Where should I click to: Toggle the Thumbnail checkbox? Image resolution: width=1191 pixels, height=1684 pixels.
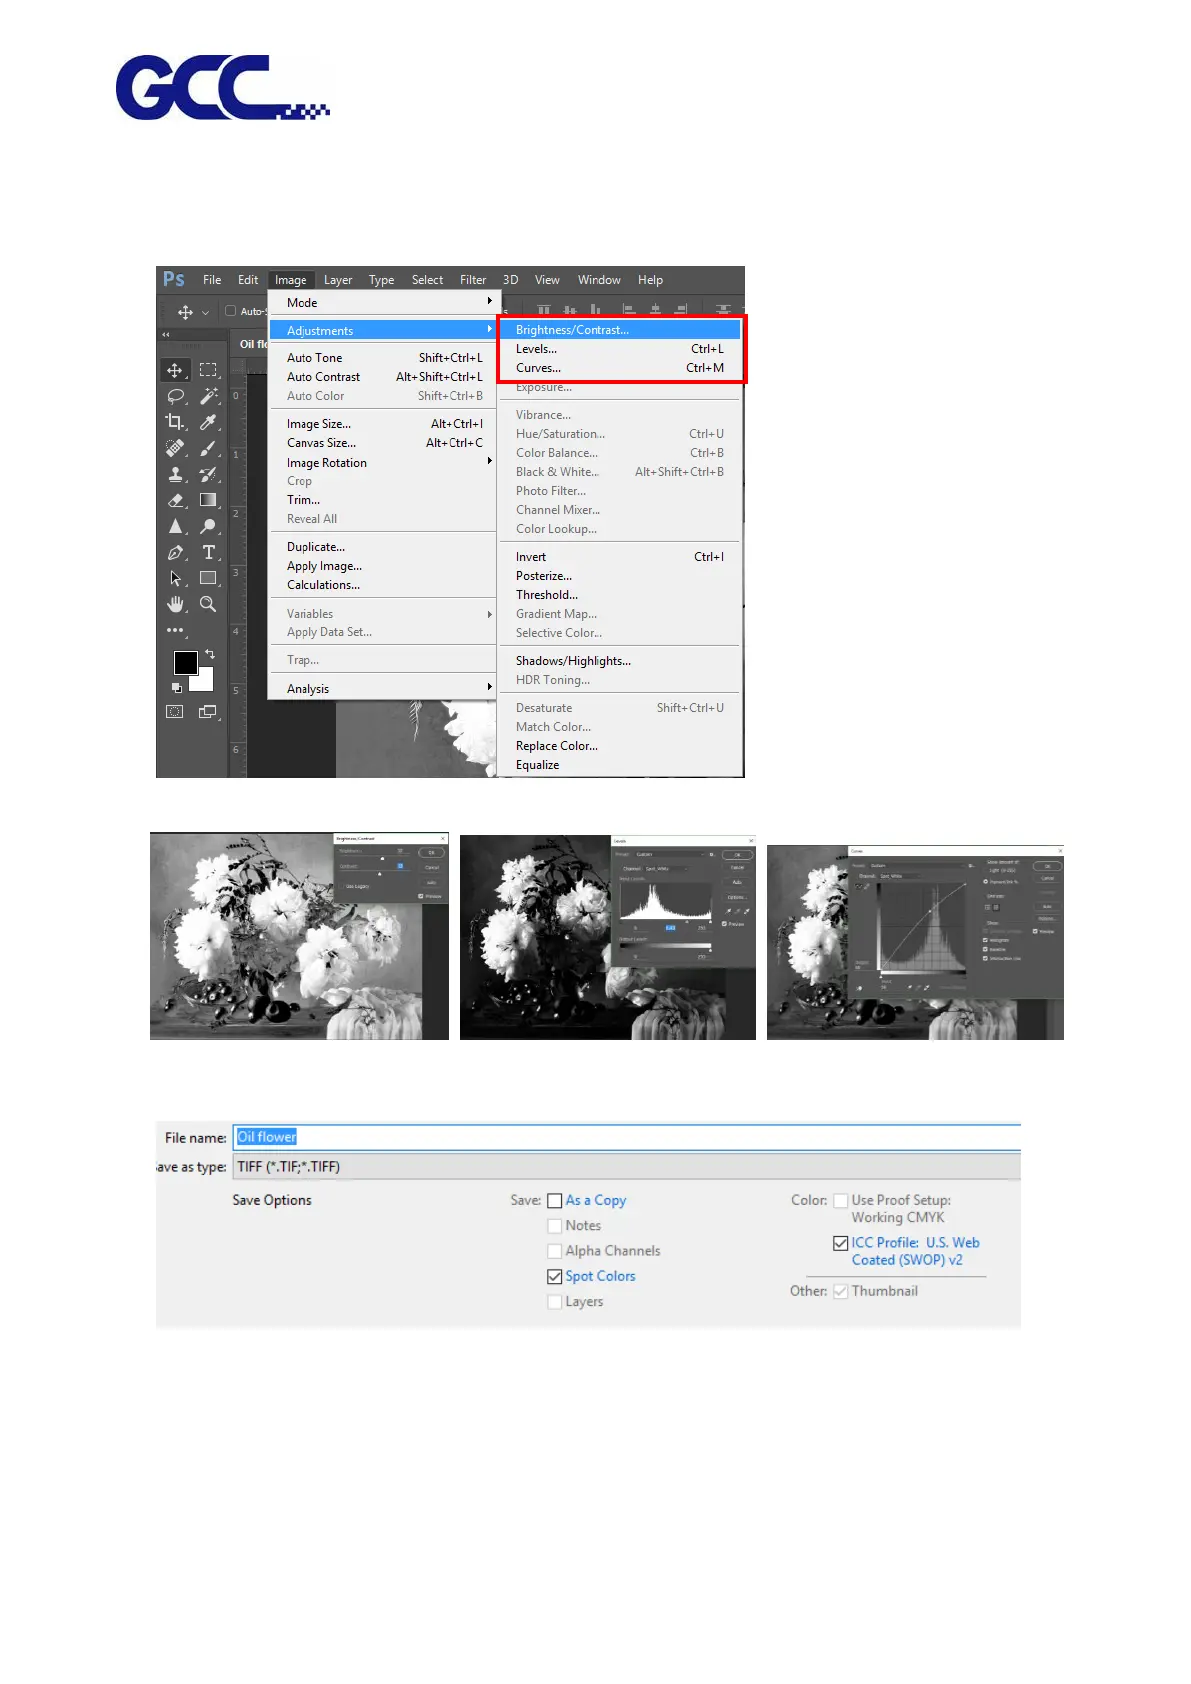(x=841, y=1291)
